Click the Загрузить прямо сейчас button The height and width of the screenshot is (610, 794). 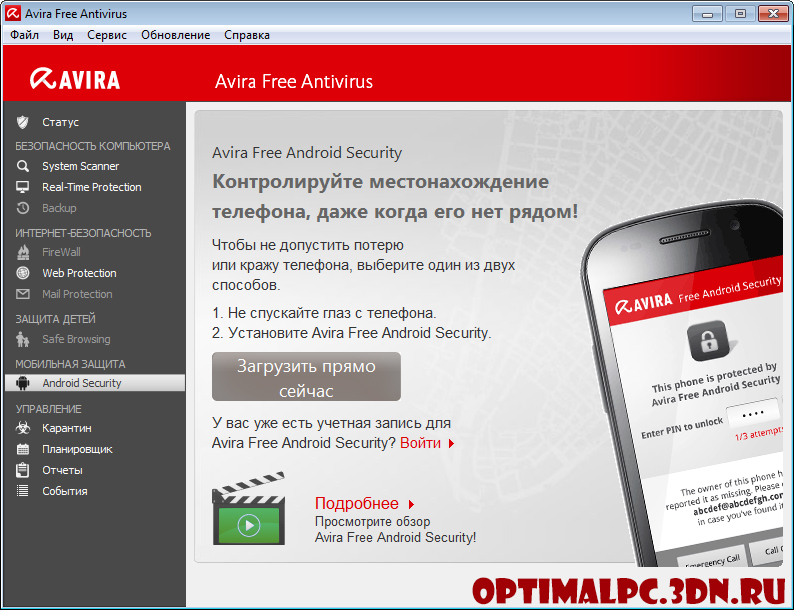(306, 377)
